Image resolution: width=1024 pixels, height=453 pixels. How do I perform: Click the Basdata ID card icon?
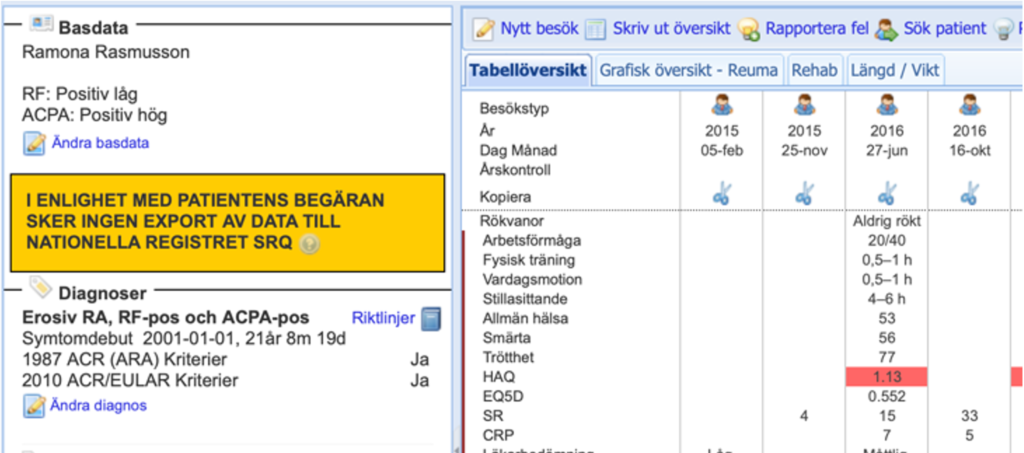click(x=41, y=23)
